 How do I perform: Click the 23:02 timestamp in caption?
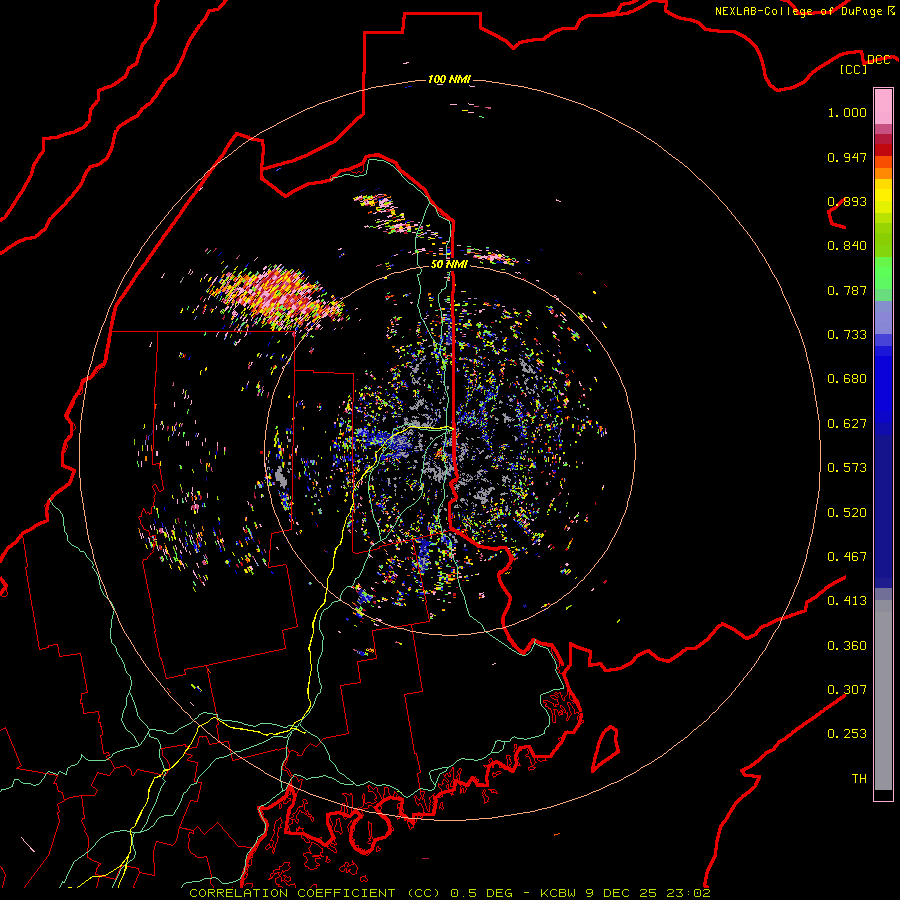point(688,893)
